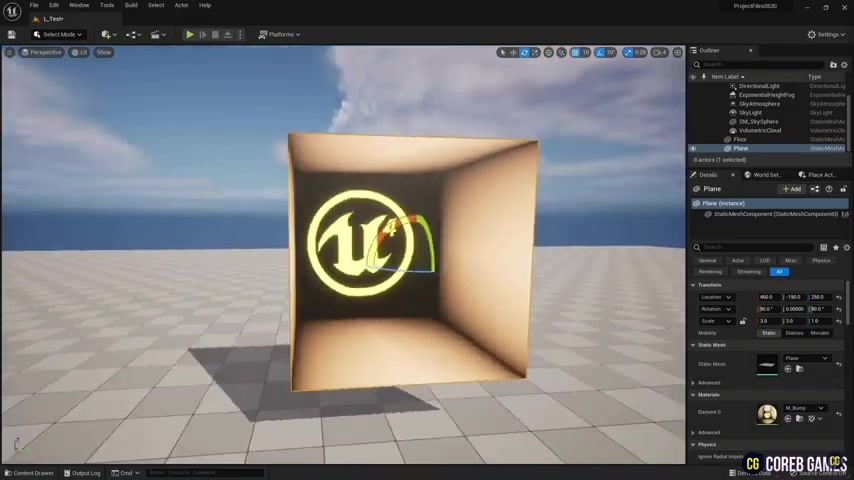Open the viewport options hamburger menu

pyautogui.click(x=9, y=52)
